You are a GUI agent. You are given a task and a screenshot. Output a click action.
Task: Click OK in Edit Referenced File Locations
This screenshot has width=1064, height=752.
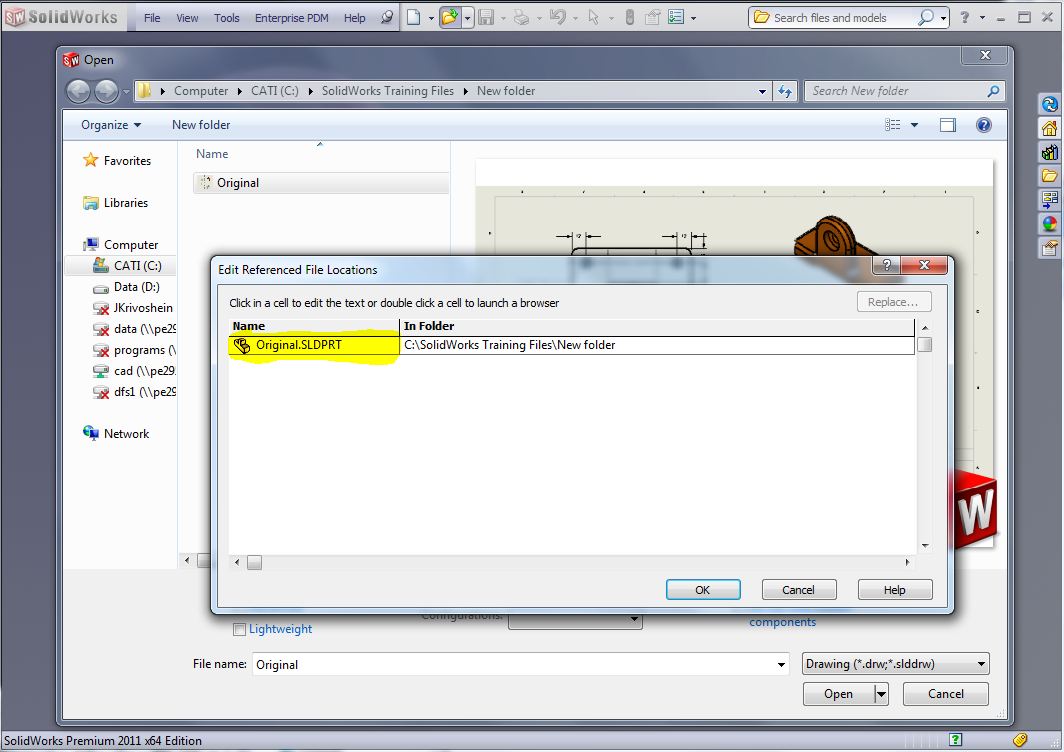pos(702,590)
